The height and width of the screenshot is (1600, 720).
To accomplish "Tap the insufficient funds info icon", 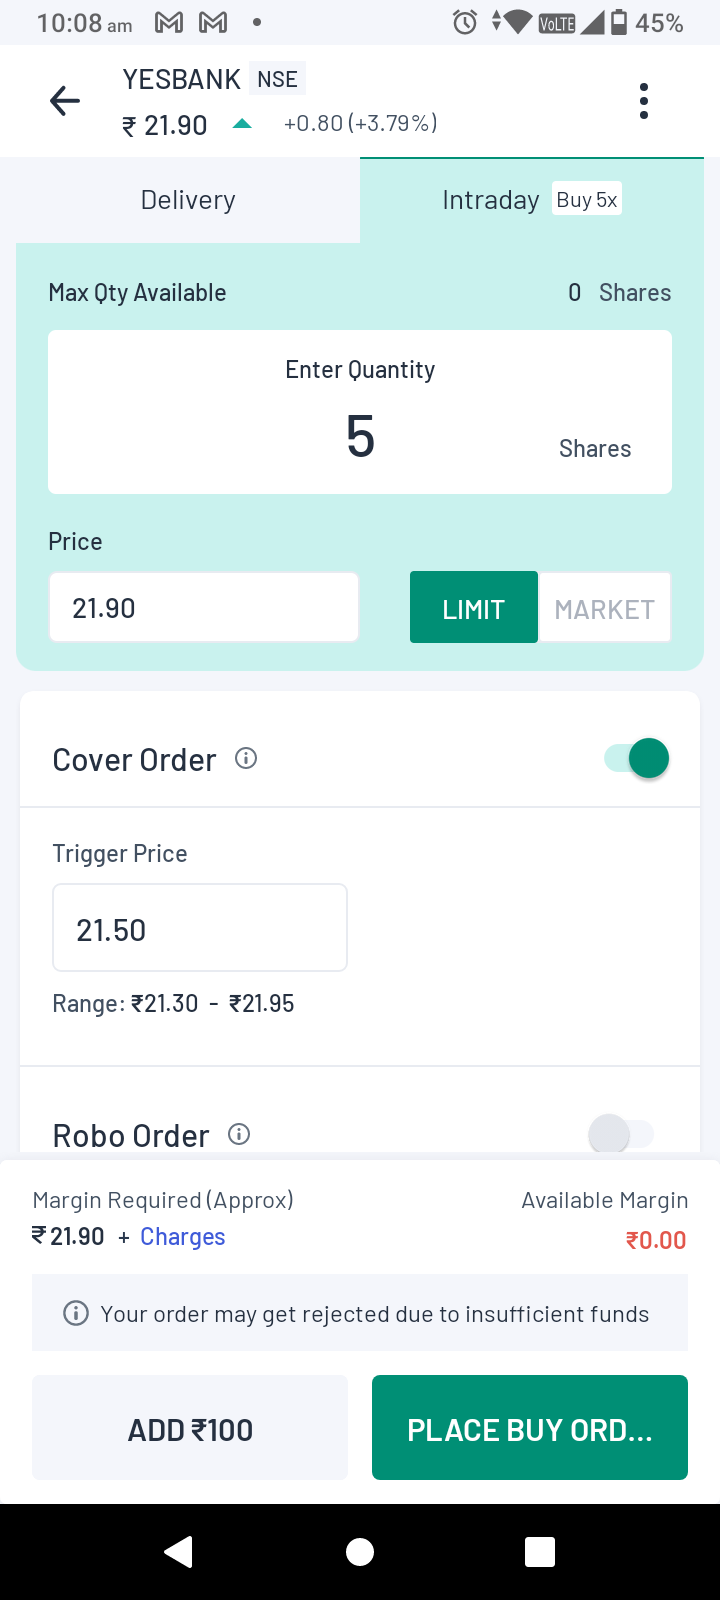I will coord(76,1313).
